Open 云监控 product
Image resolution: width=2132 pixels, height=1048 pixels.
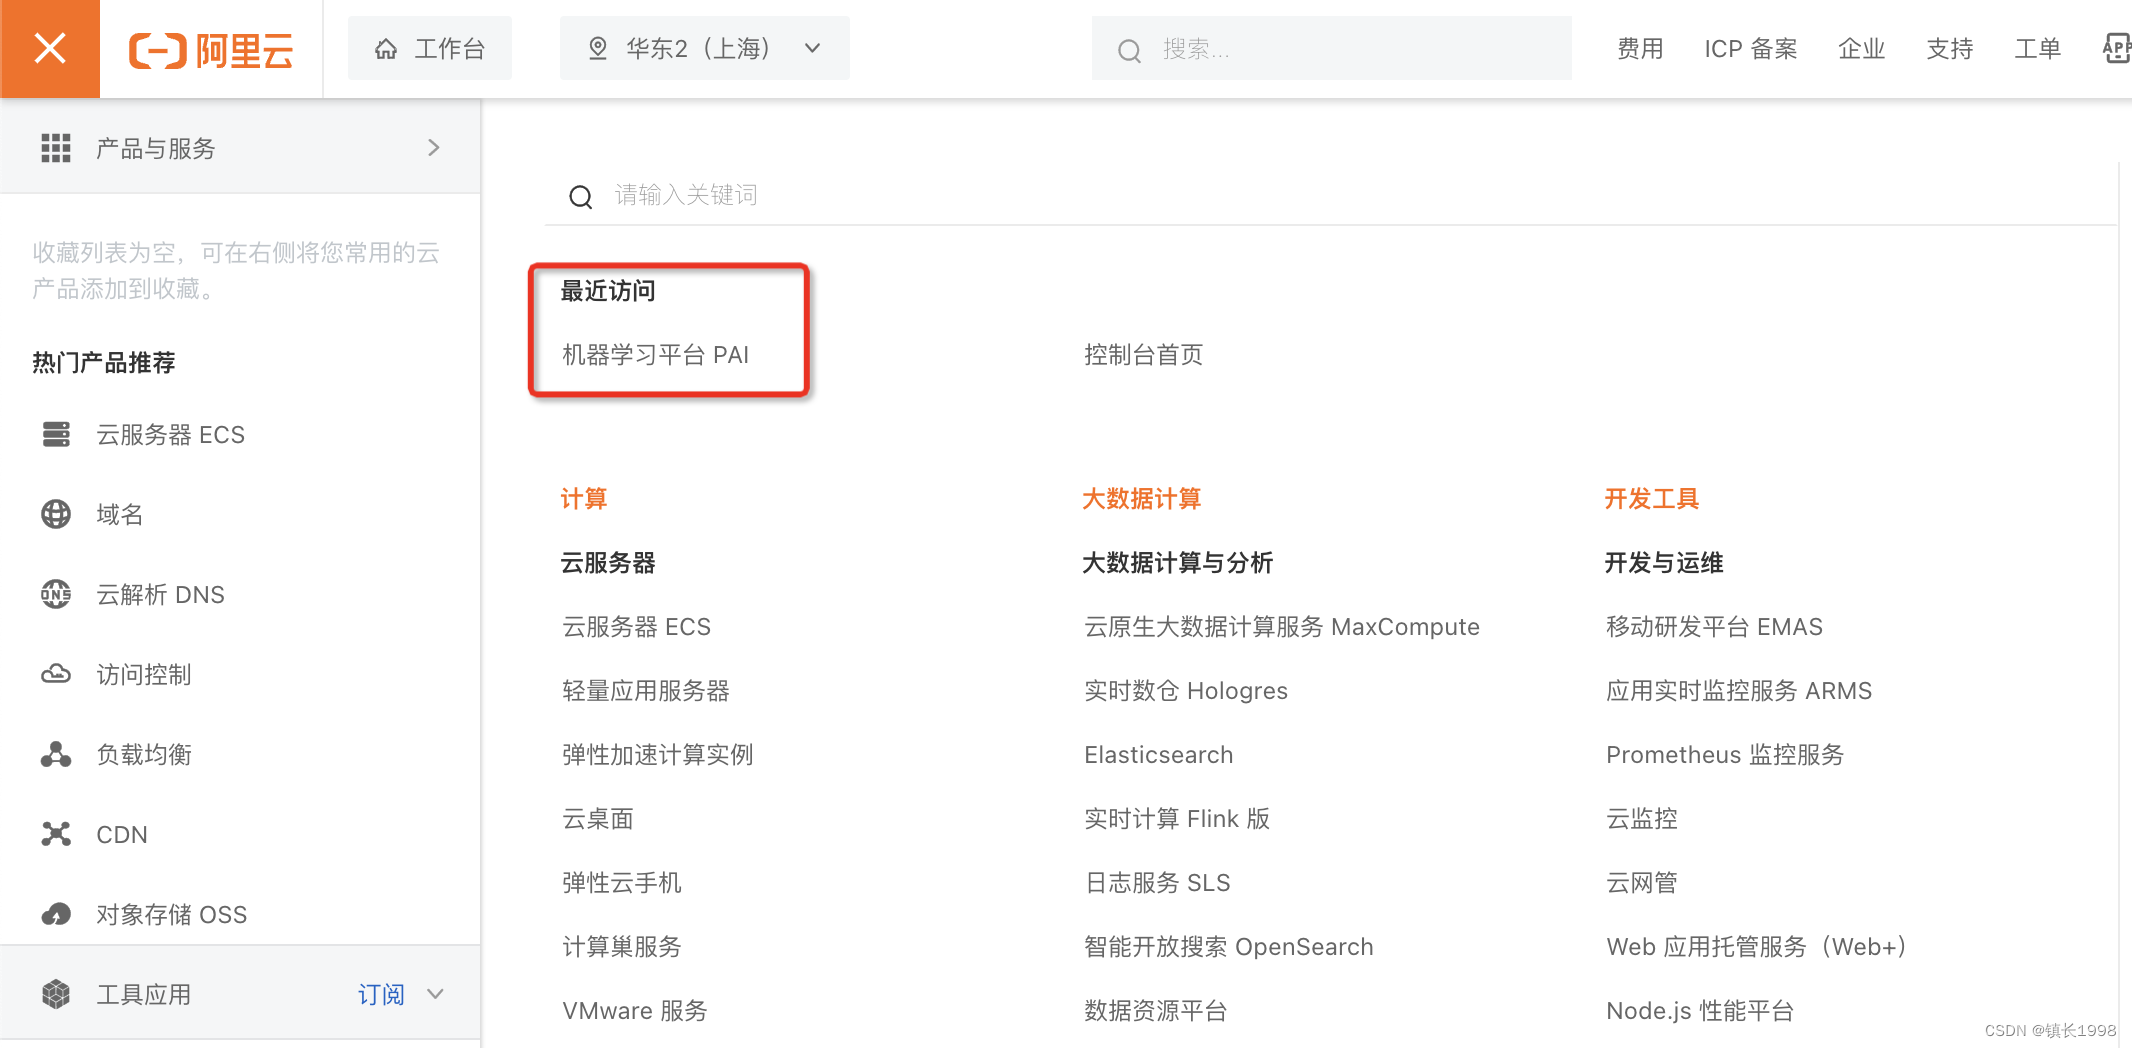1642,819
